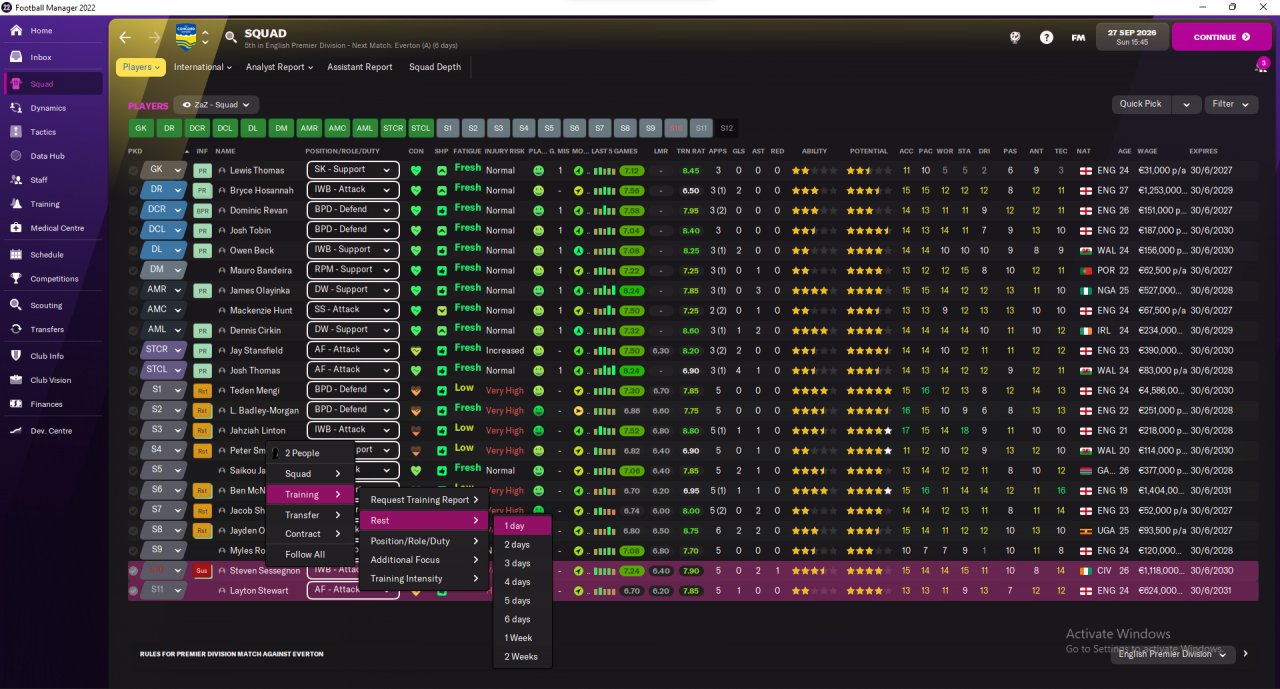Click the STCL position filter button
The image size is (1280, 689).
coord(421,128)
